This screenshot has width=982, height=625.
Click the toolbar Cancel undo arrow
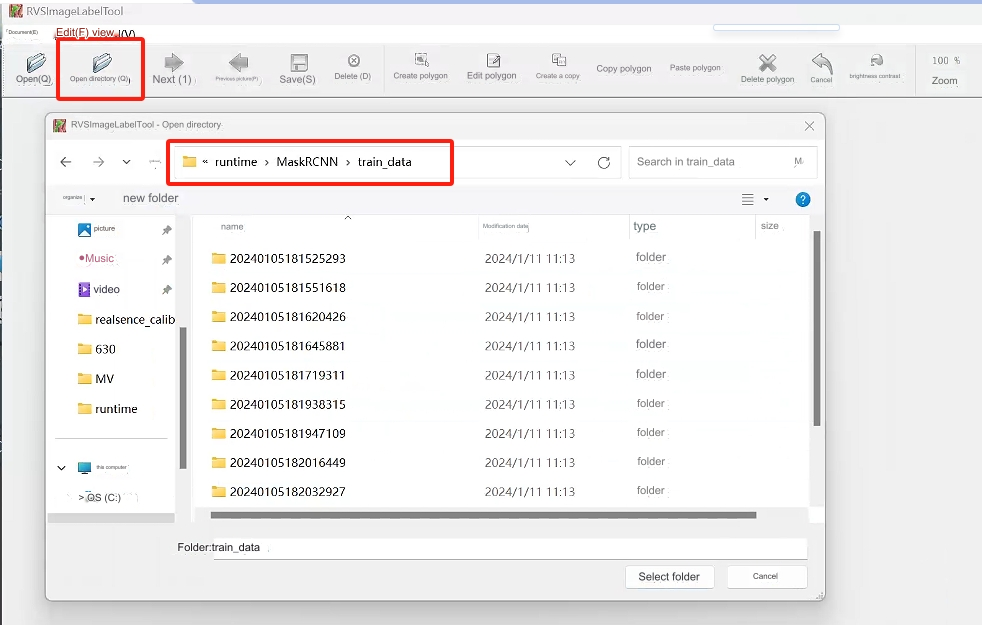pos(822,63)
